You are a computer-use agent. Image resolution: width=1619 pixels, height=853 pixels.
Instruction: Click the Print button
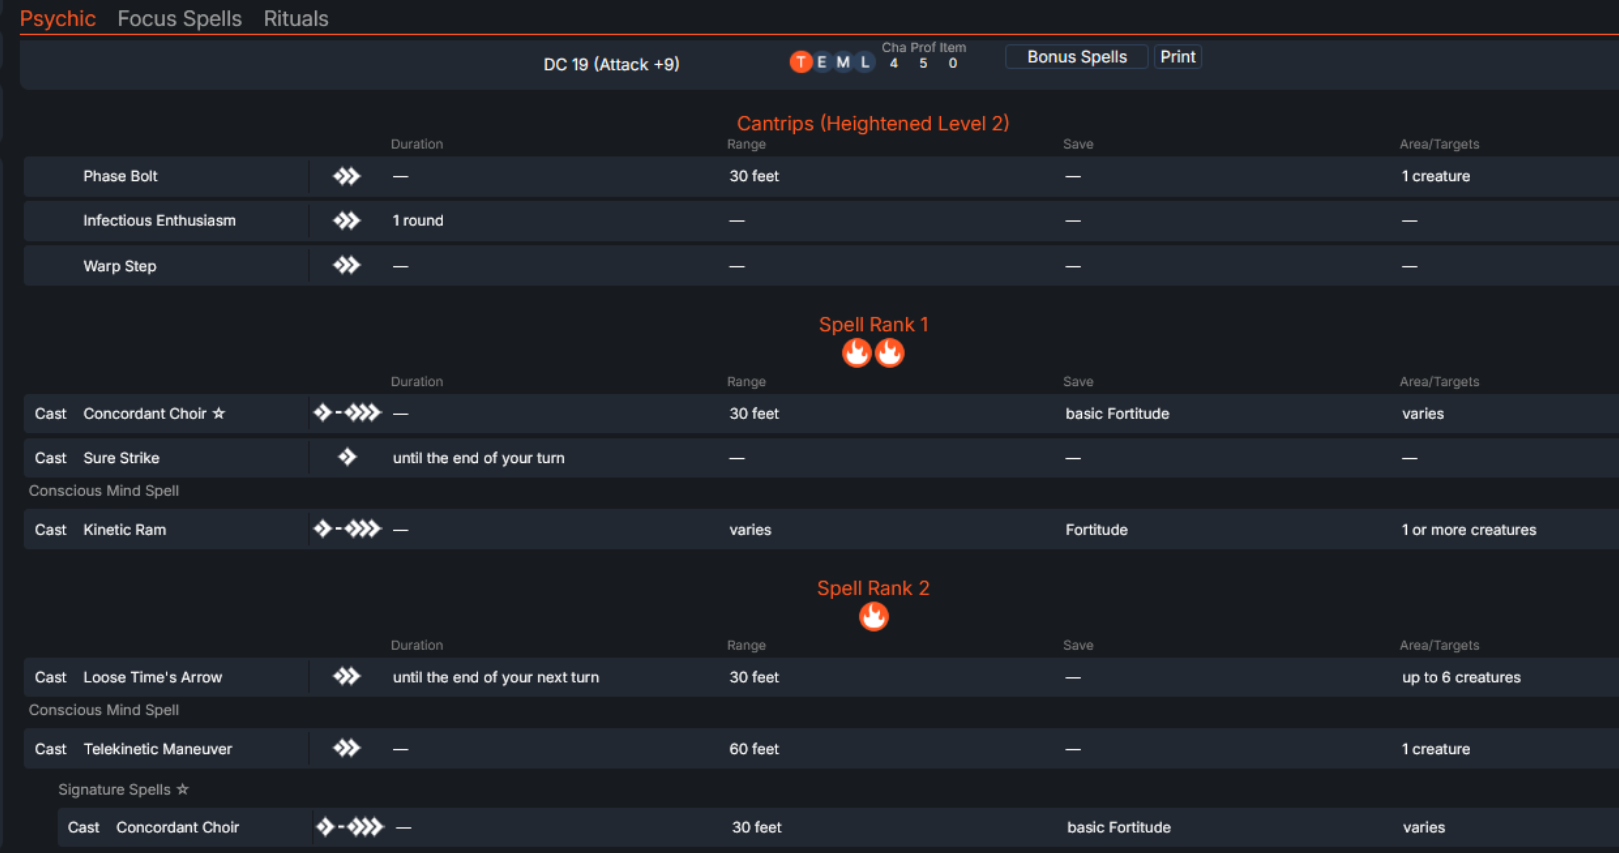[x=1178, y=57]
